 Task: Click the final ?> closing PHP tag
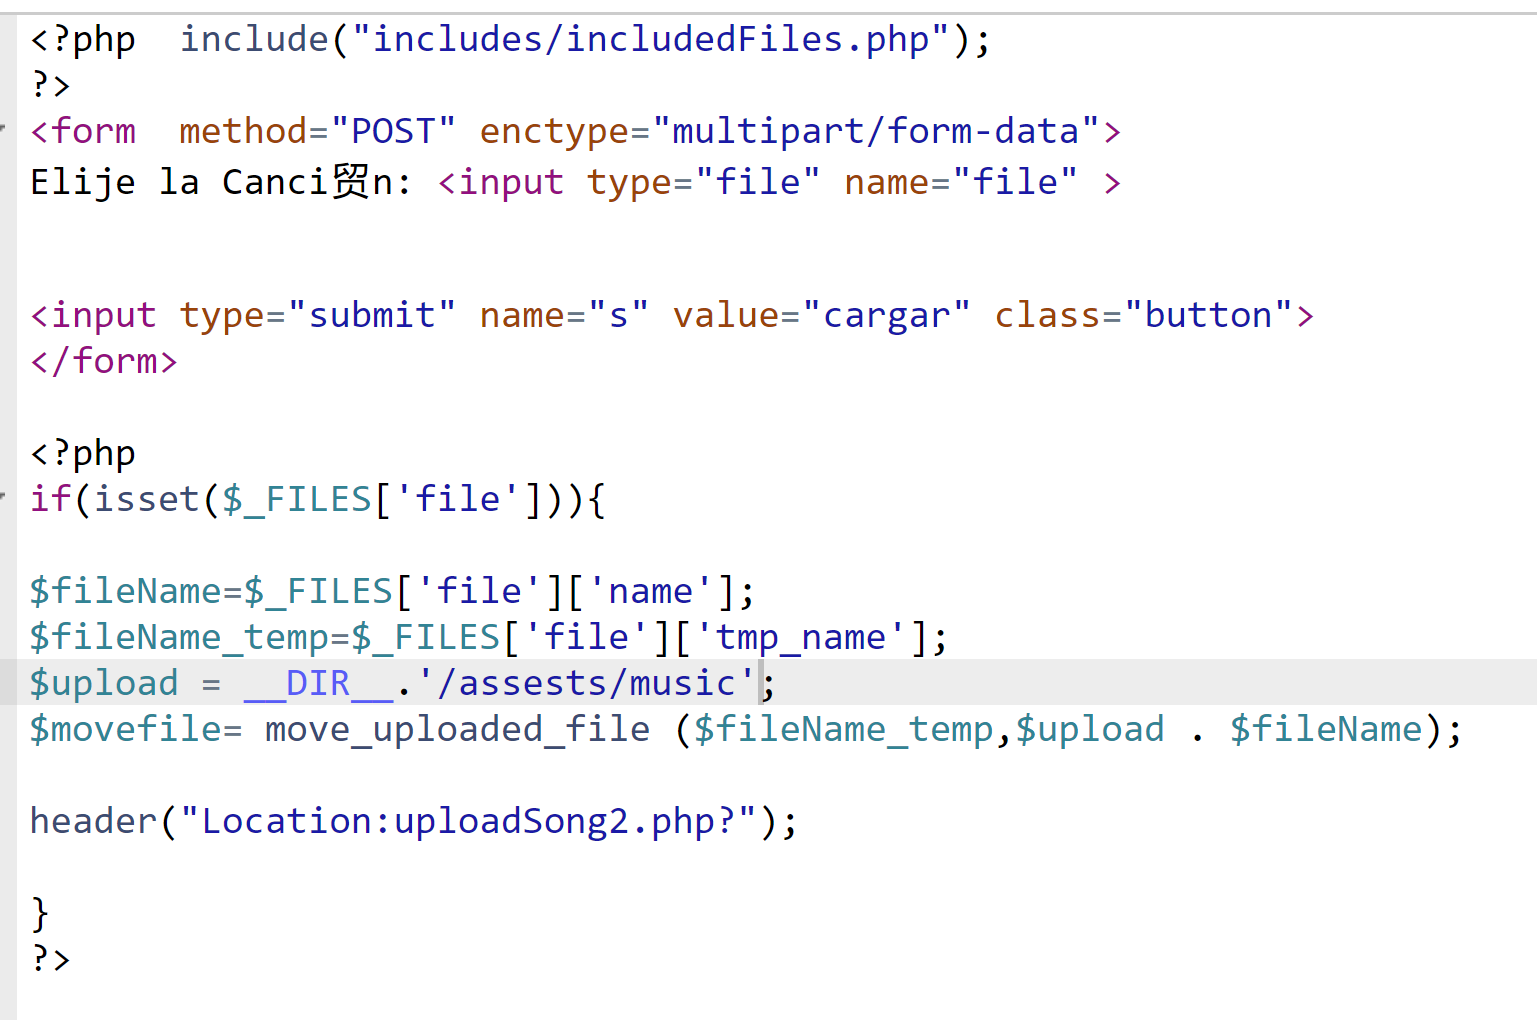(50, 959)
